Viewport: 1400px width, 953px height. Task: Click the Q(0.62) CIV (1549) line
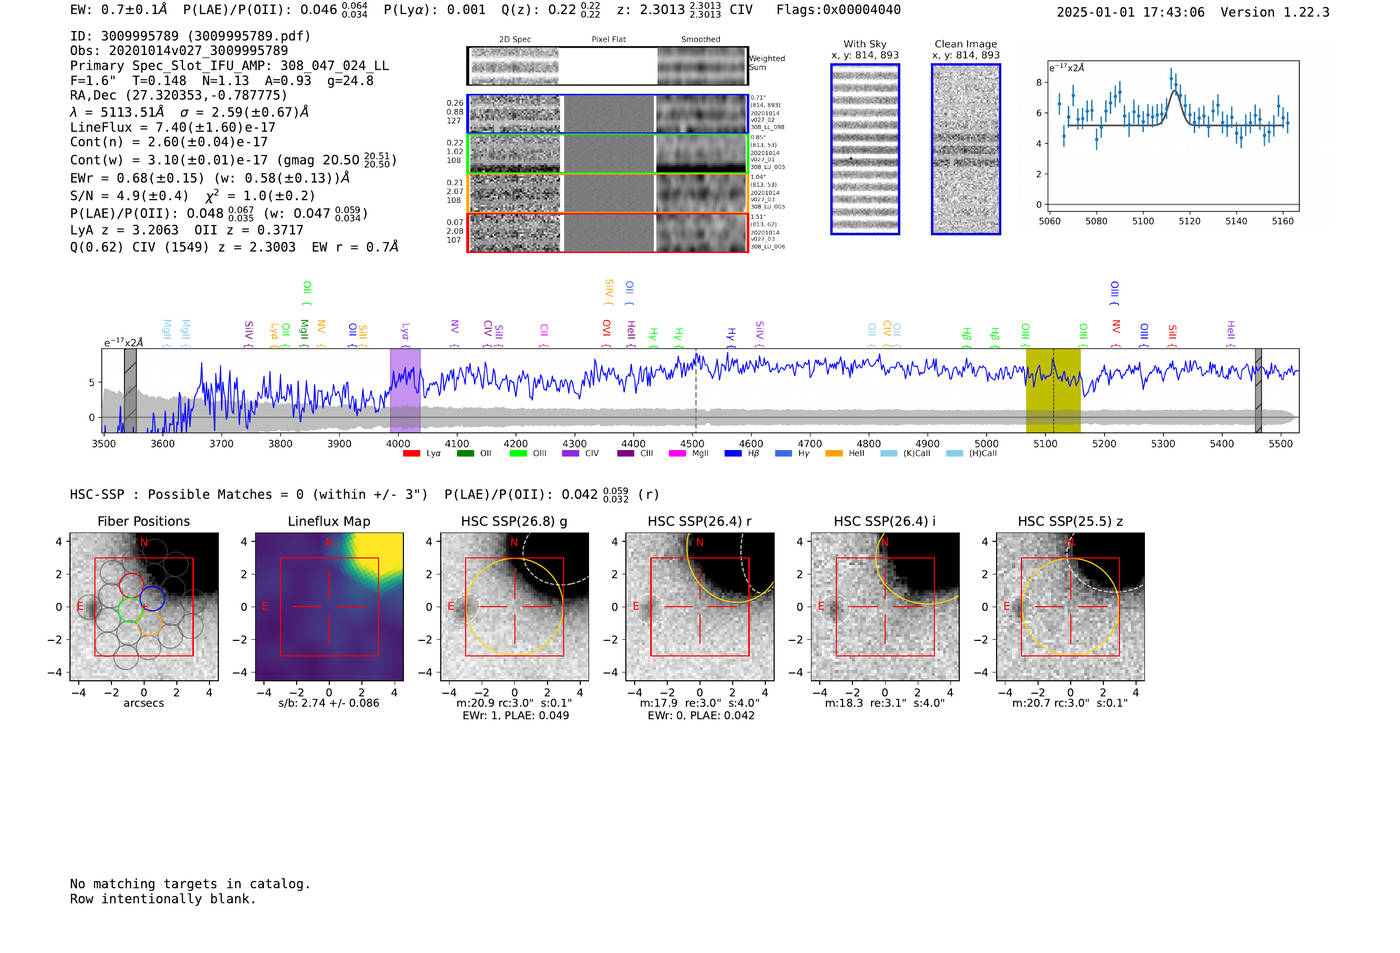coord(234,246)
